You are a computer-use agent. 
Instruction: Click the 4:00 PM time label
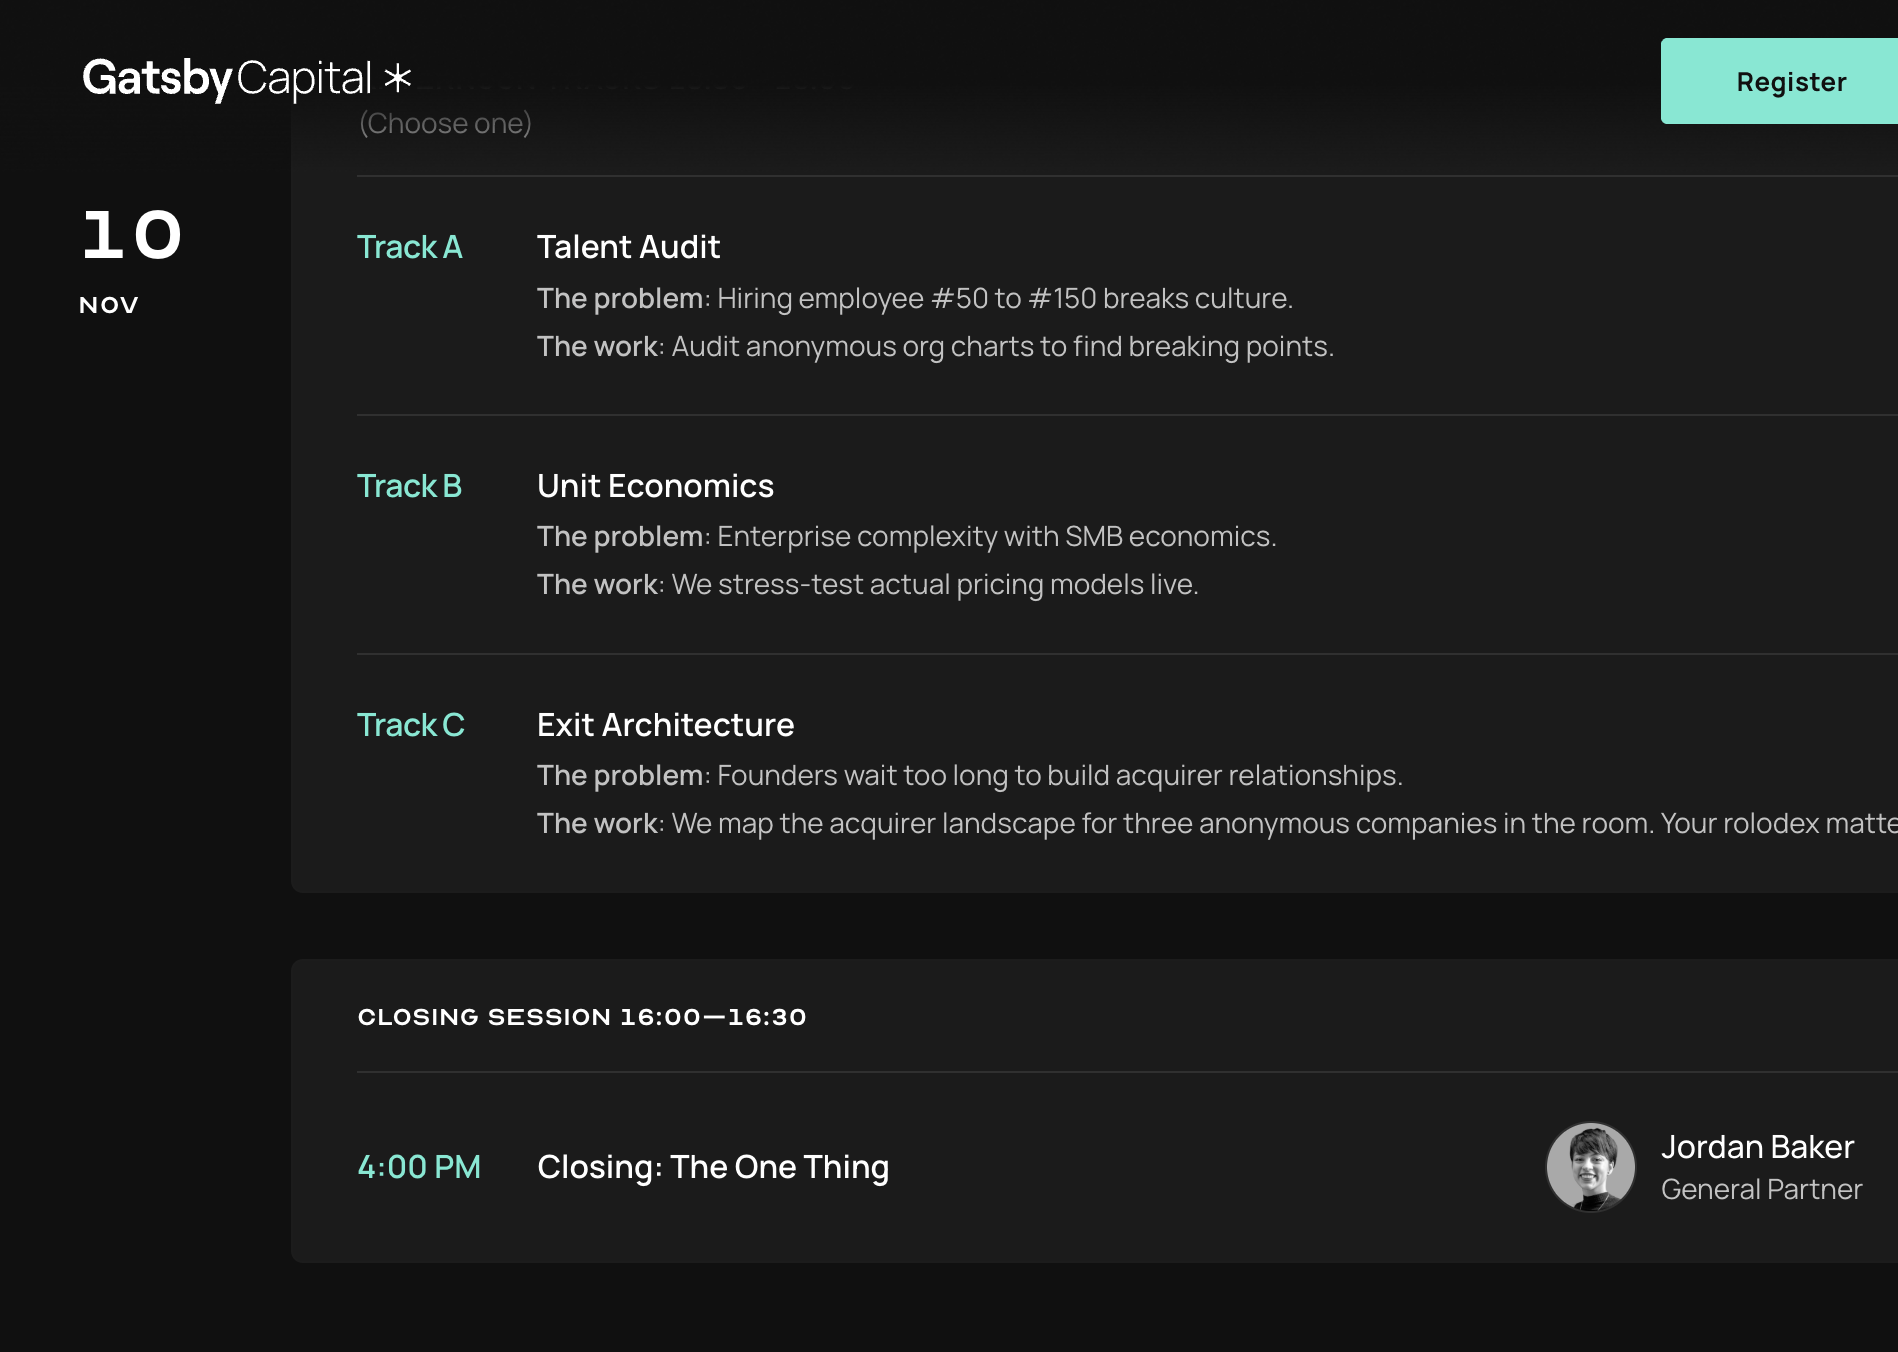[x=419, y=1166]
